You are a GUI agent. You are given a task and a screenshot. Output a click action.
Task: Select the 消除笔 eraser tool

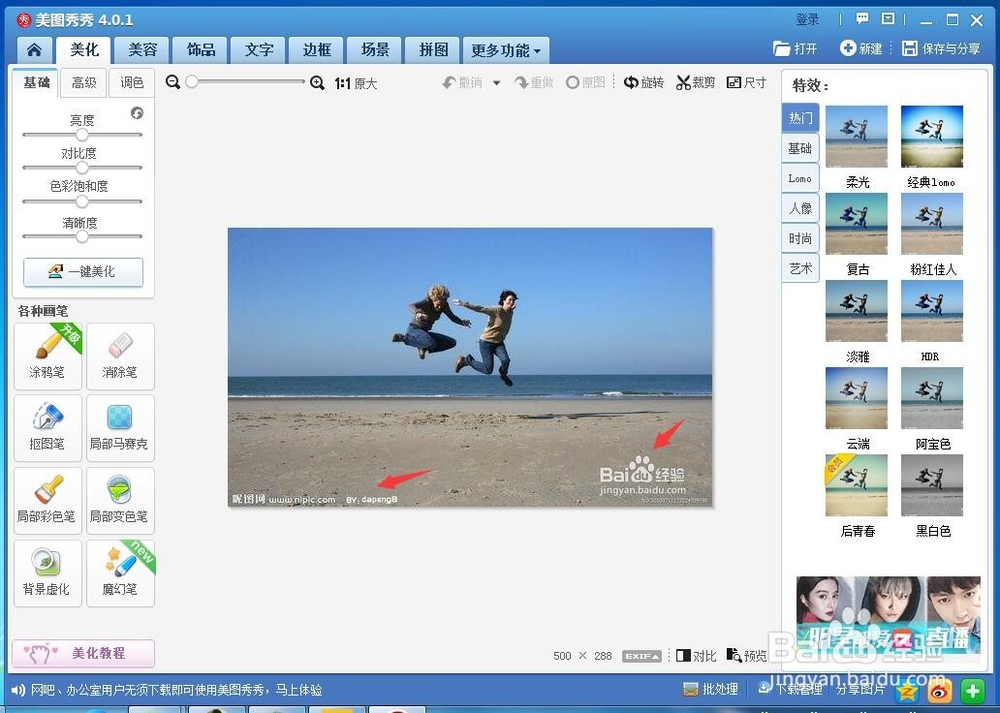[x=120, y=356]
